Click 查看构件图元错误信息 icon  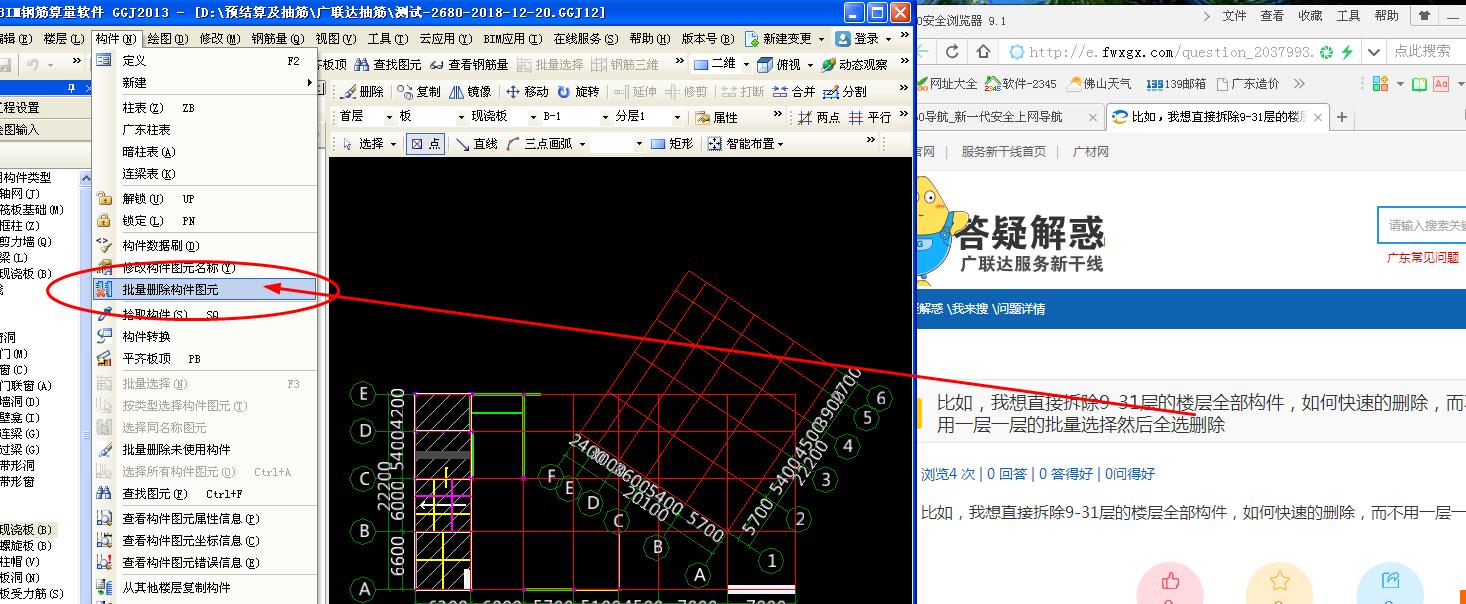pos(104,563)
